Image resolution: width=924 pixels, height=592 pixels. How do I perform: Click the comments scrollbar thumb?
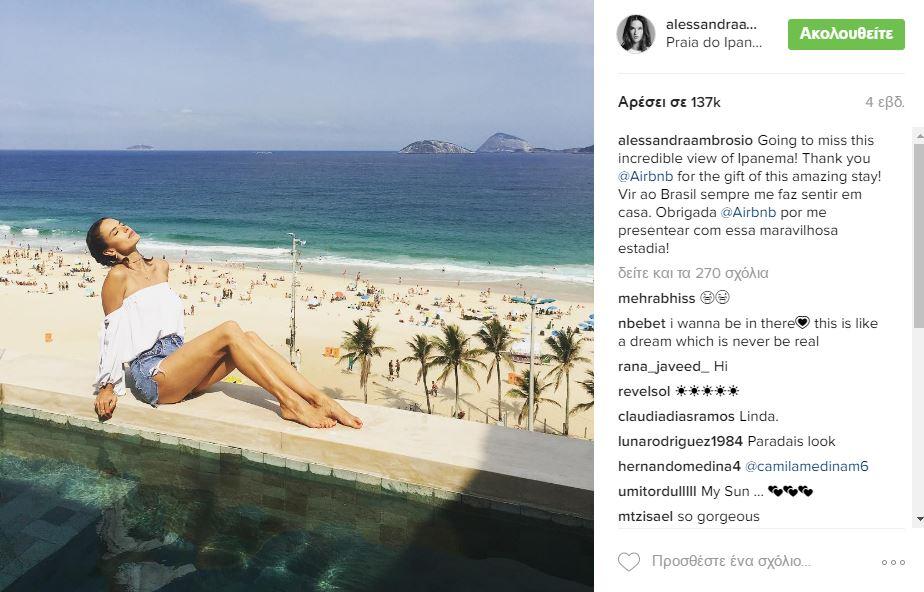pos(919,236)
